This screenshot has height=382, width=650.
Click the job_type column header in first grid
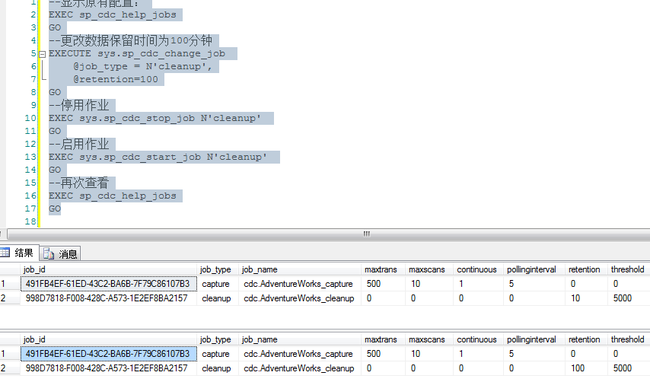pos(217,269)
